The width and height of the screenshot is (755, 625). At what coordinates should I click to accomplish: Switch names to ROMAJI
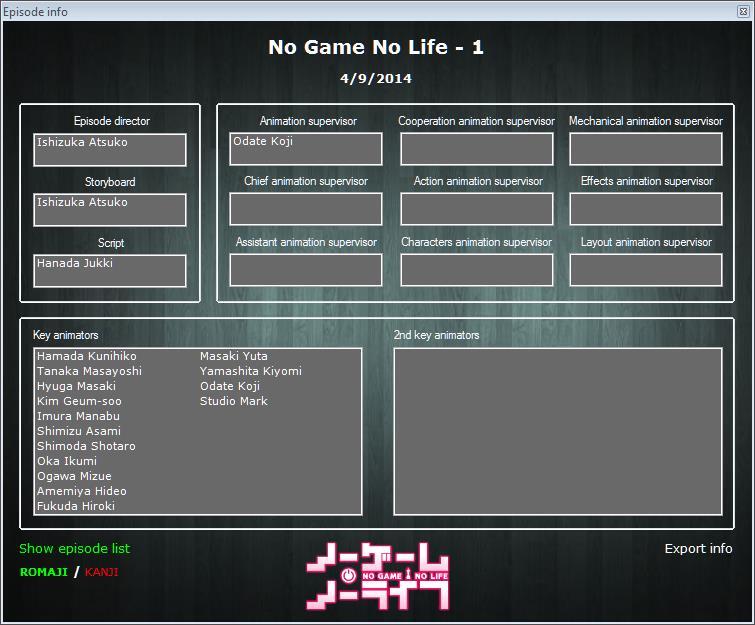[x=43, y=572]
